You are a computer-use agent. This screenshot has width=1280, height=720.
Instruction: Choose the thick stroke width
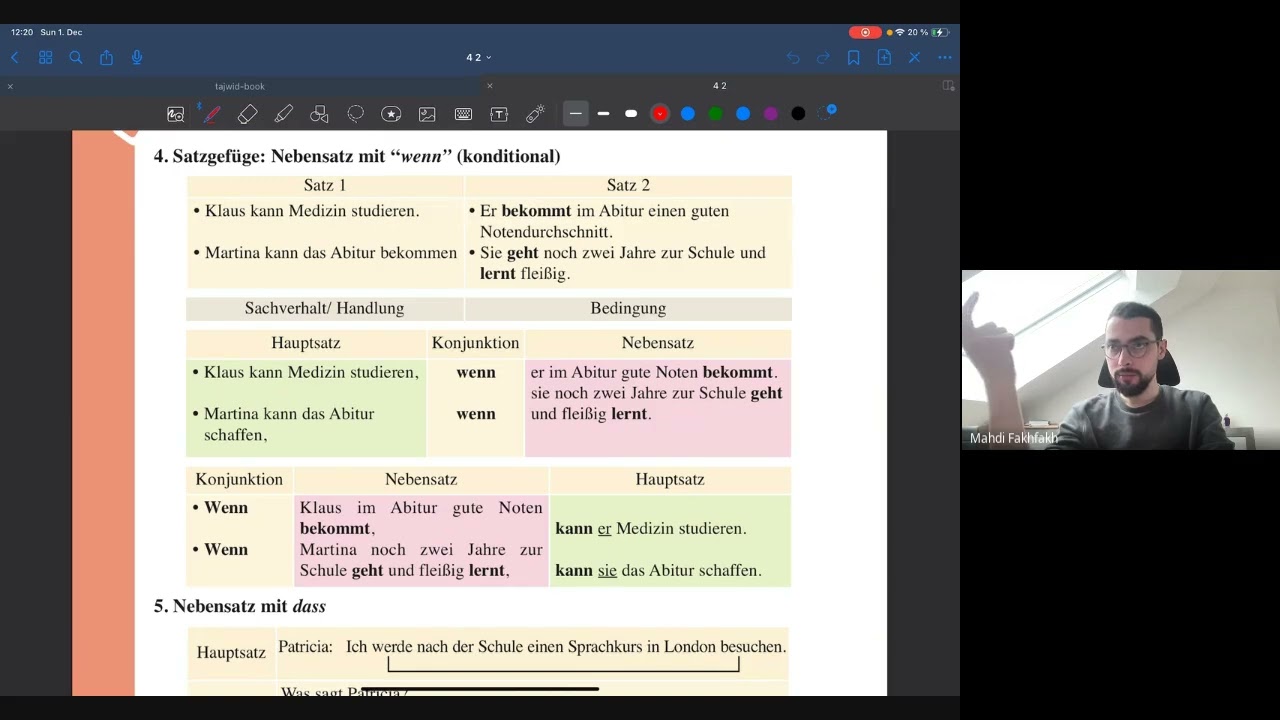click(631, 114)
